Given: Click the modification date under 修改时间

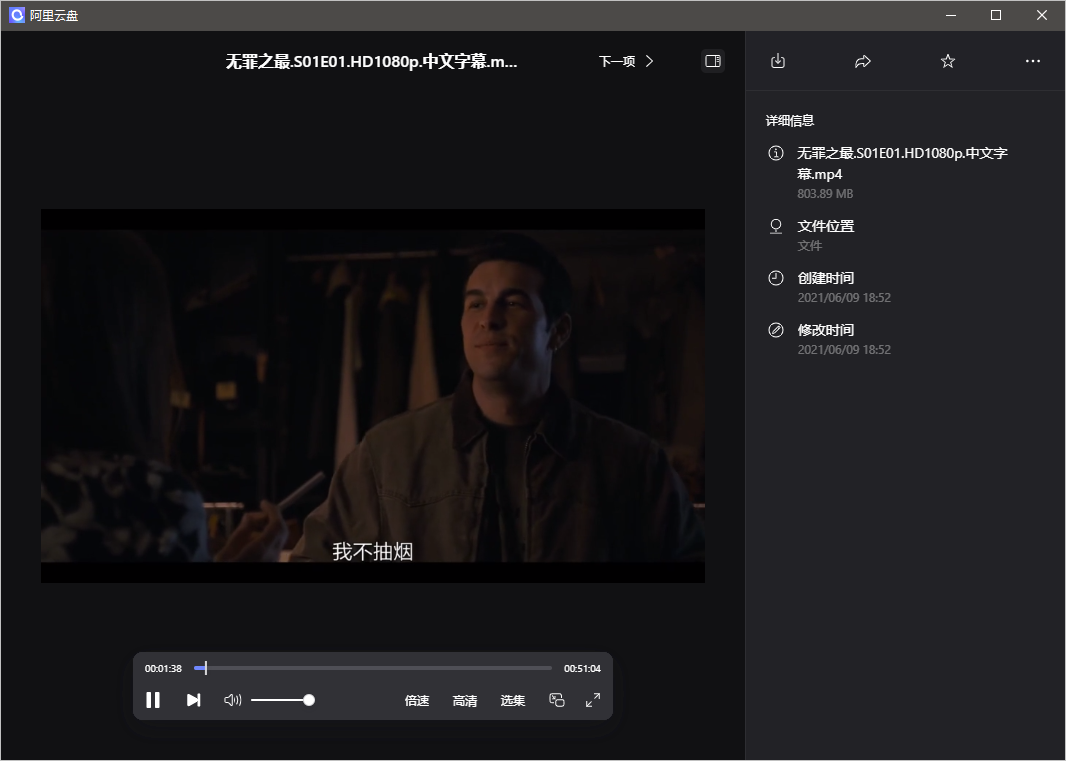Looking at the screenshot, I should tap(844, 350).
